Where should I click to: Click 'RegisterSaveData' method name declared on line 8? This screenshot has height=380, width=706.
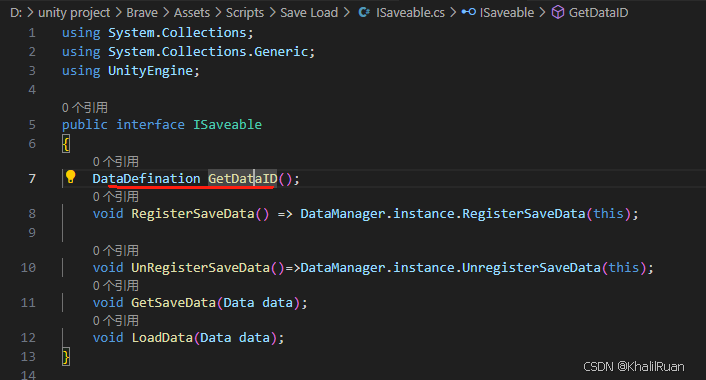pyautogui.click(x=193, y=213)
